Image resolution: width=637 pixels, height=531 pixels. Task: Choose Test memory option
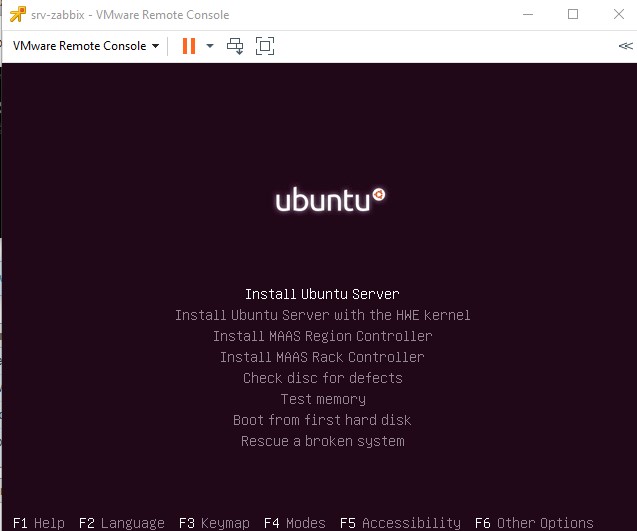coord(323,399)
